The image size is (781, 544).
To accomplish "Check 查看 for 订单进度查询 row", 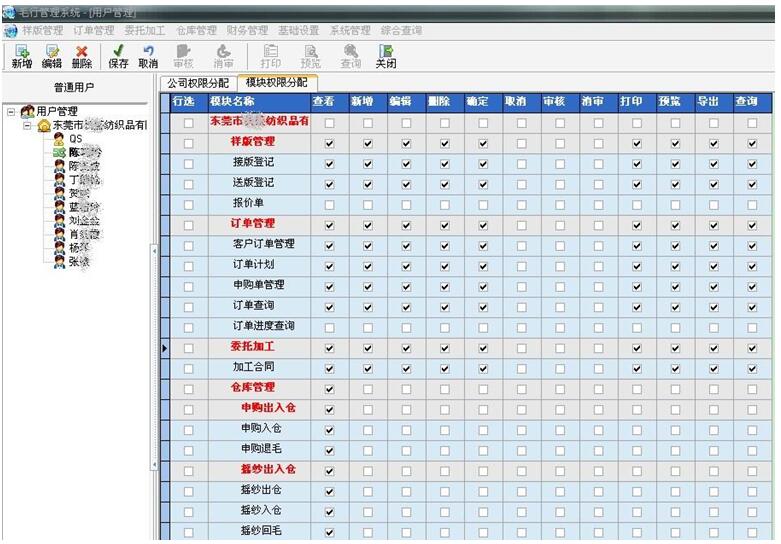I will pyautogui.click(x=329, y=328).
